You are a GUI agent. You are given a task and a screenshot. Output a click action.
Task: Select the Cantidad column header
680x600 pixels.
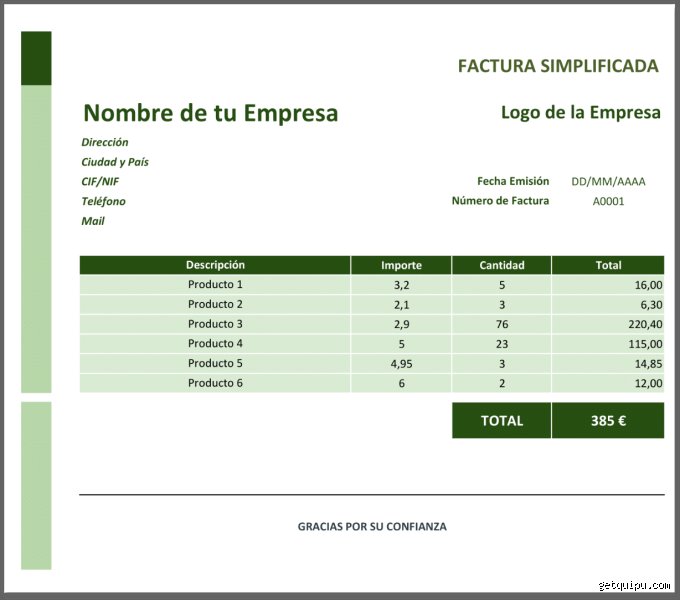502,265
